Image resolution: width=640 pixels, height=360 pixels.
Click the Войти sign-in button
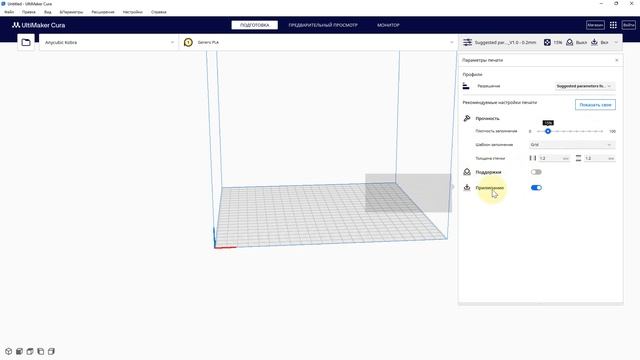click(629, 25)
